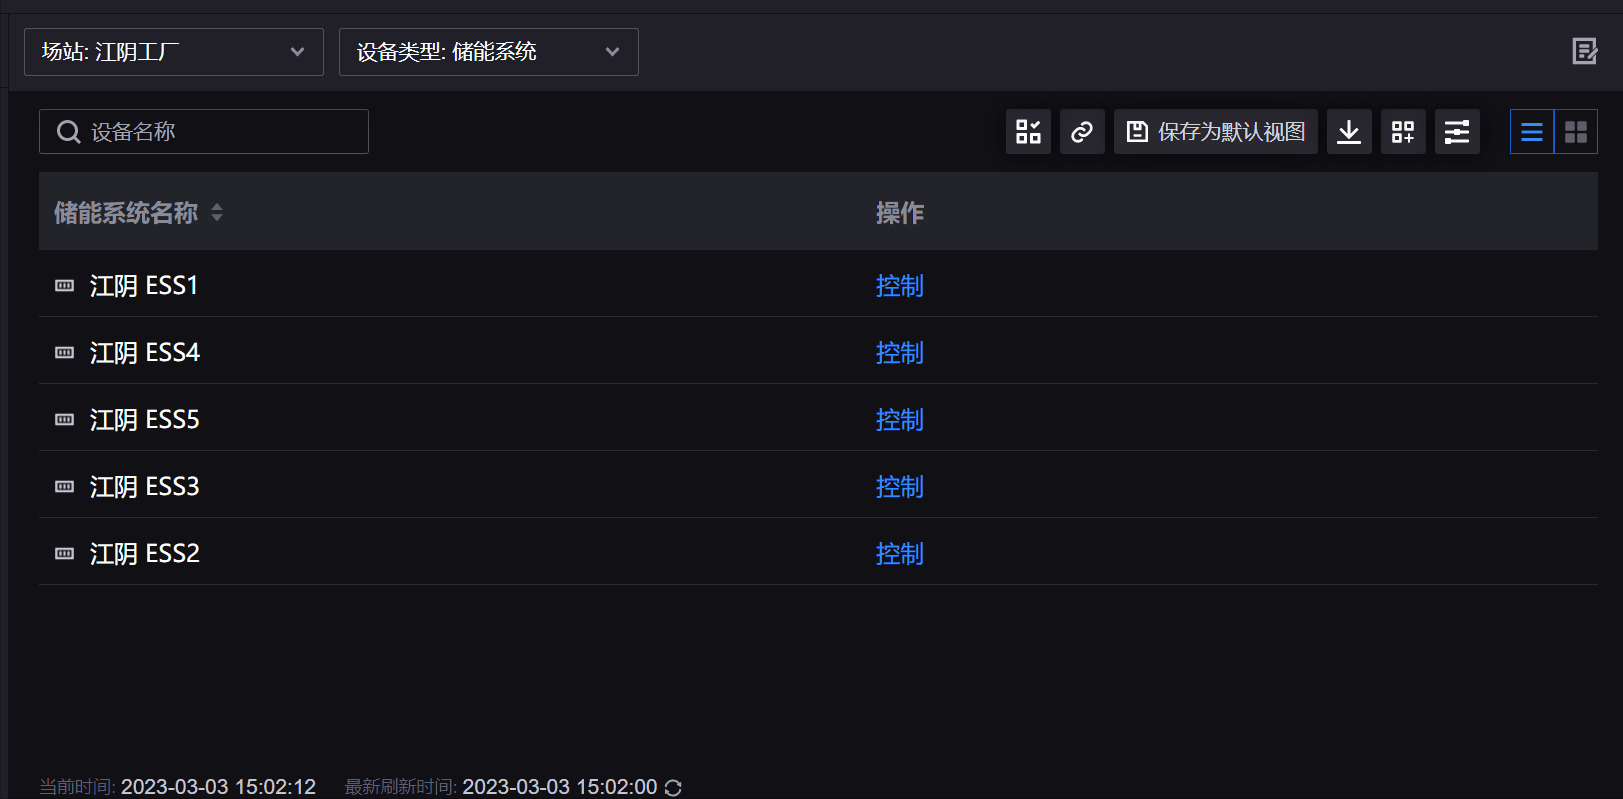
Task: Click 控制 link in 江阴 ESS2 row
Action: [899, 554]
